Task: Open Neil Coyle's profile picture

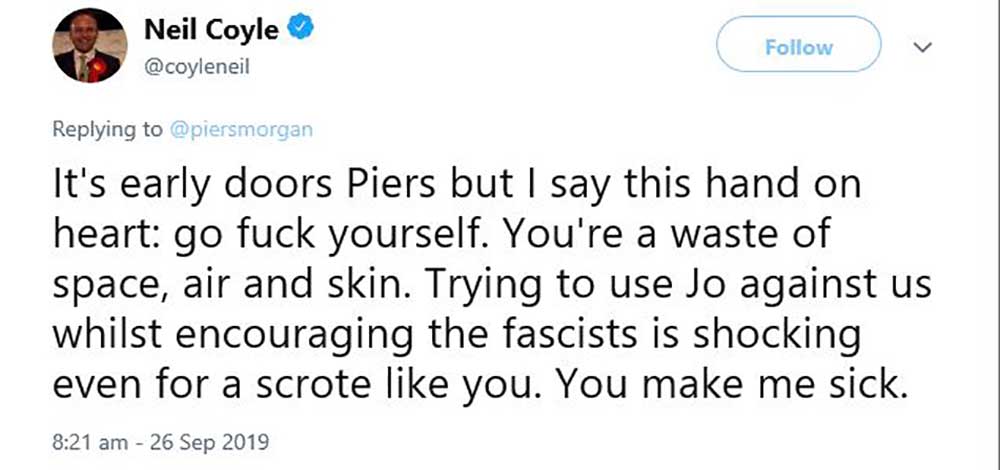Action: [x=89, y=45]
